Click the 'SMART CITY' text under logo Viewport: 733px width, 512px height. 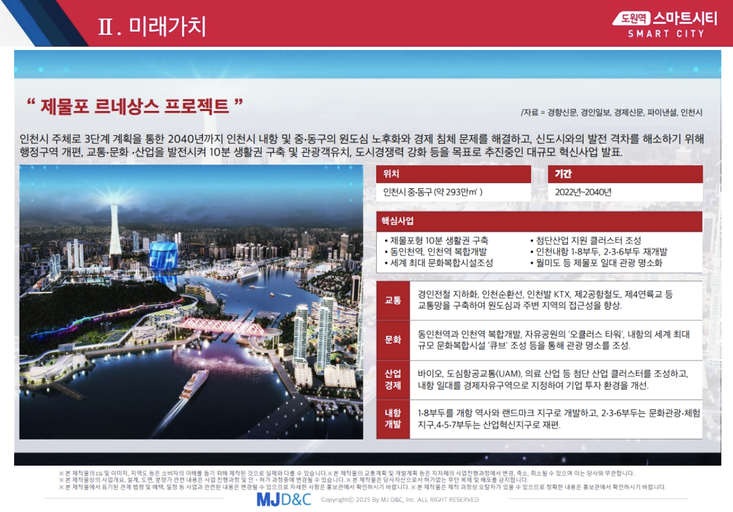coord(666,34)
